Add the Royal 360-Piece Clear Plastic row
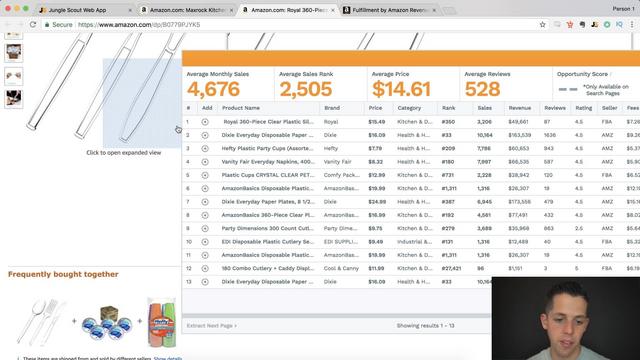The width and height of the screenshot is (640, 360). point(205,122)
